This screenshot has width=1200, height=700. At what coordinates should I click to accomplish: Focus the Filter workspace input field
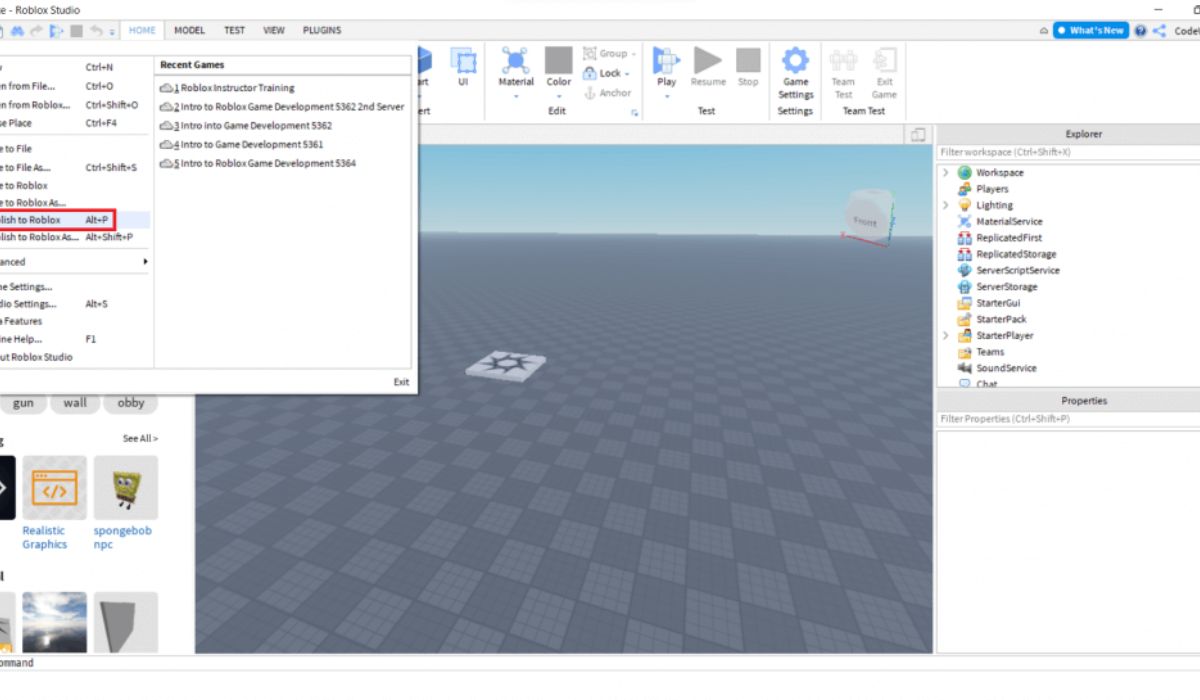(x=1067, y=152)
